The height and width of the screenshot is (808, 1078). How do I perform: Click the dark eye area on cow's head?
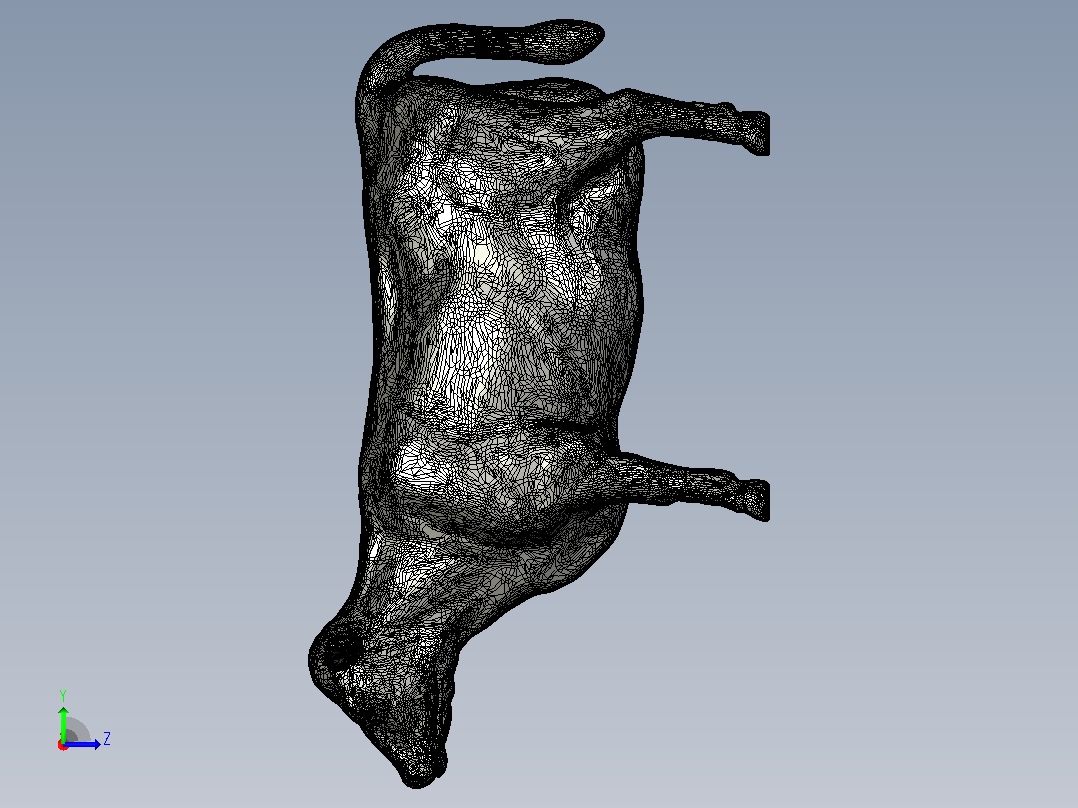tap(342, 648)
